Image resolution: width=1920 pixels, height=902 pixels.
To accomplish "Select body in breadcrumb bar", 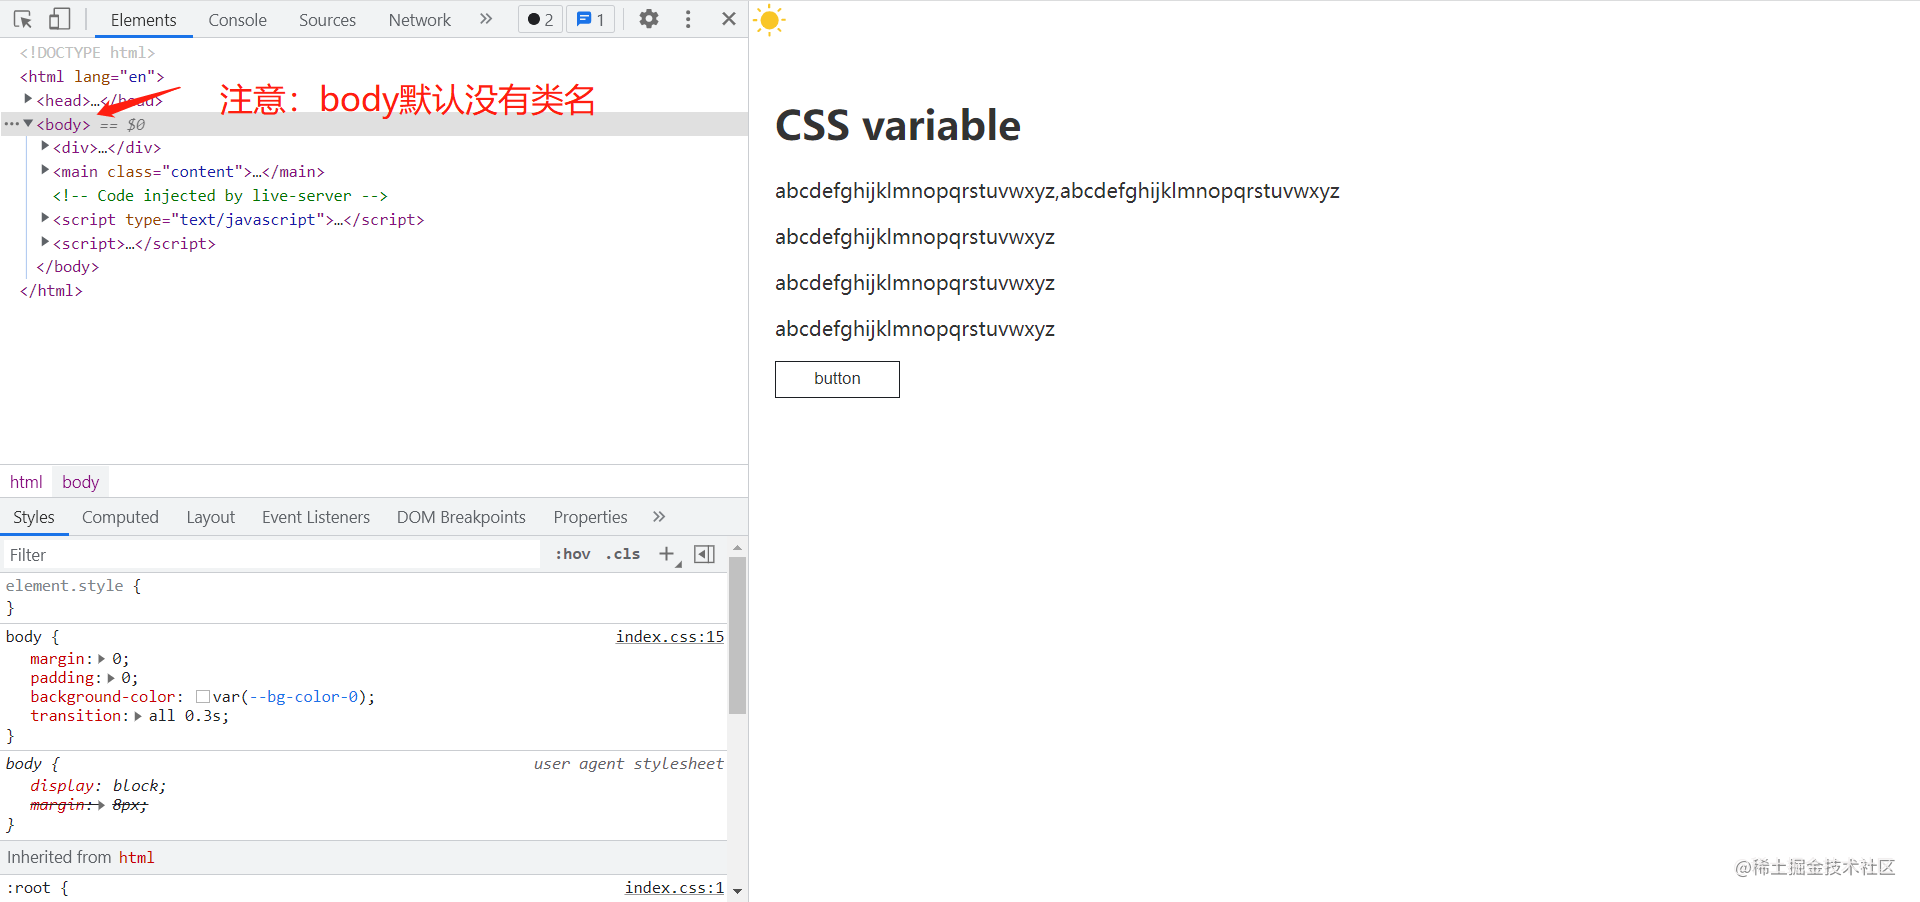I will pos(80,482).
